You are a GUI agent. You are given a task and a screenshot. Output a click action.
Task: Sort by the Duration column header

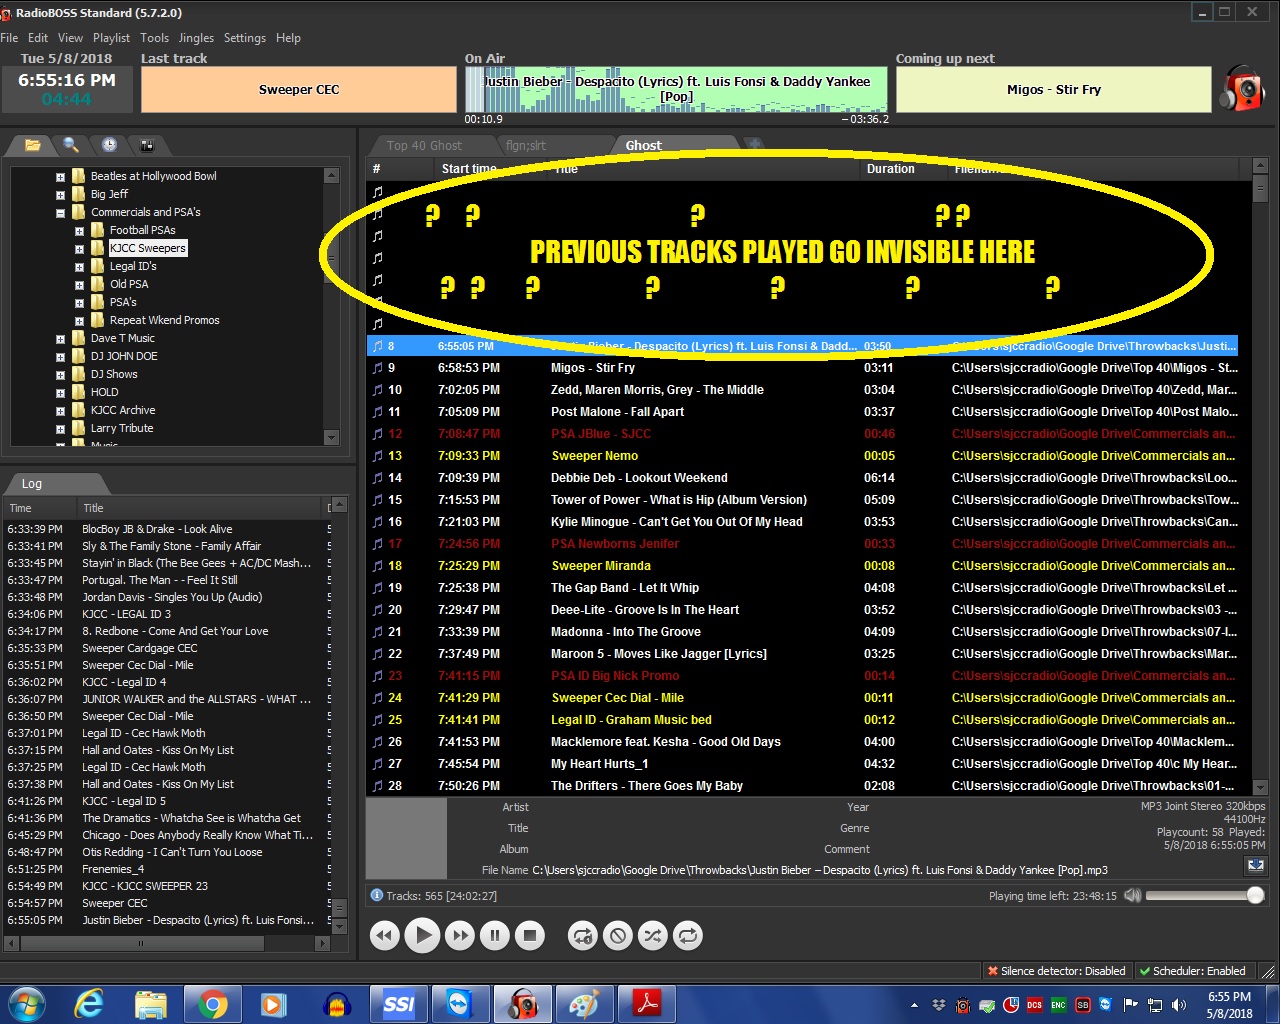pos(903,169)
